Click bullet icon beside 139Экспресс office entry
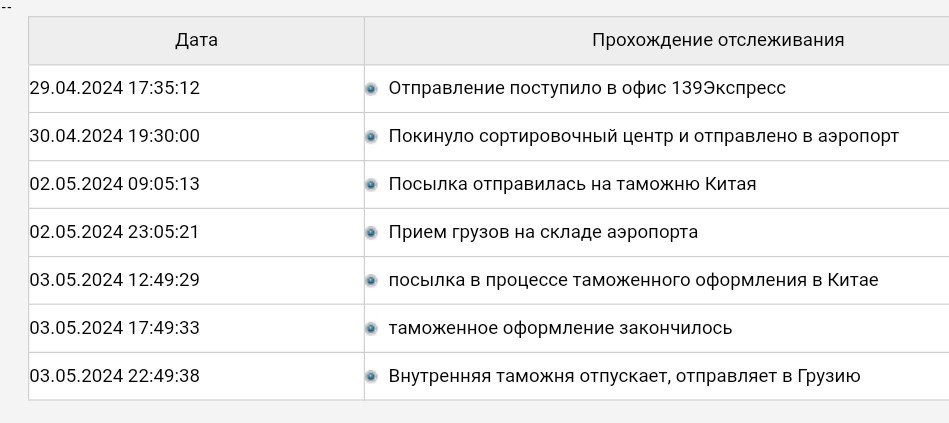The height and width of the screenshot is (423, 949). pos(372,89)
